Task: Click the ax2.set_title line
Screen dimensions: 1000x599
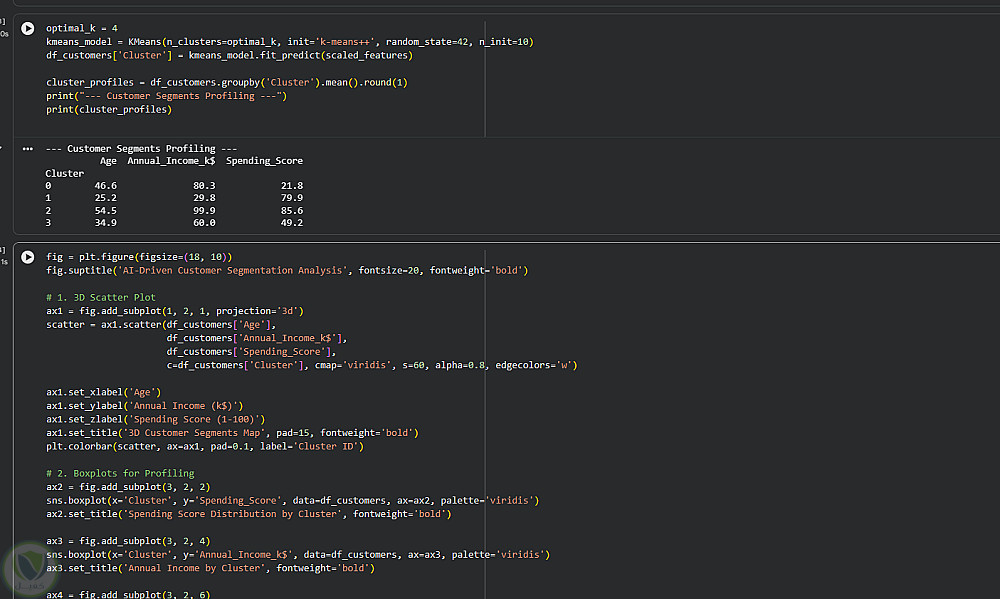Action: pyautogui.click(x=249, y=514)
